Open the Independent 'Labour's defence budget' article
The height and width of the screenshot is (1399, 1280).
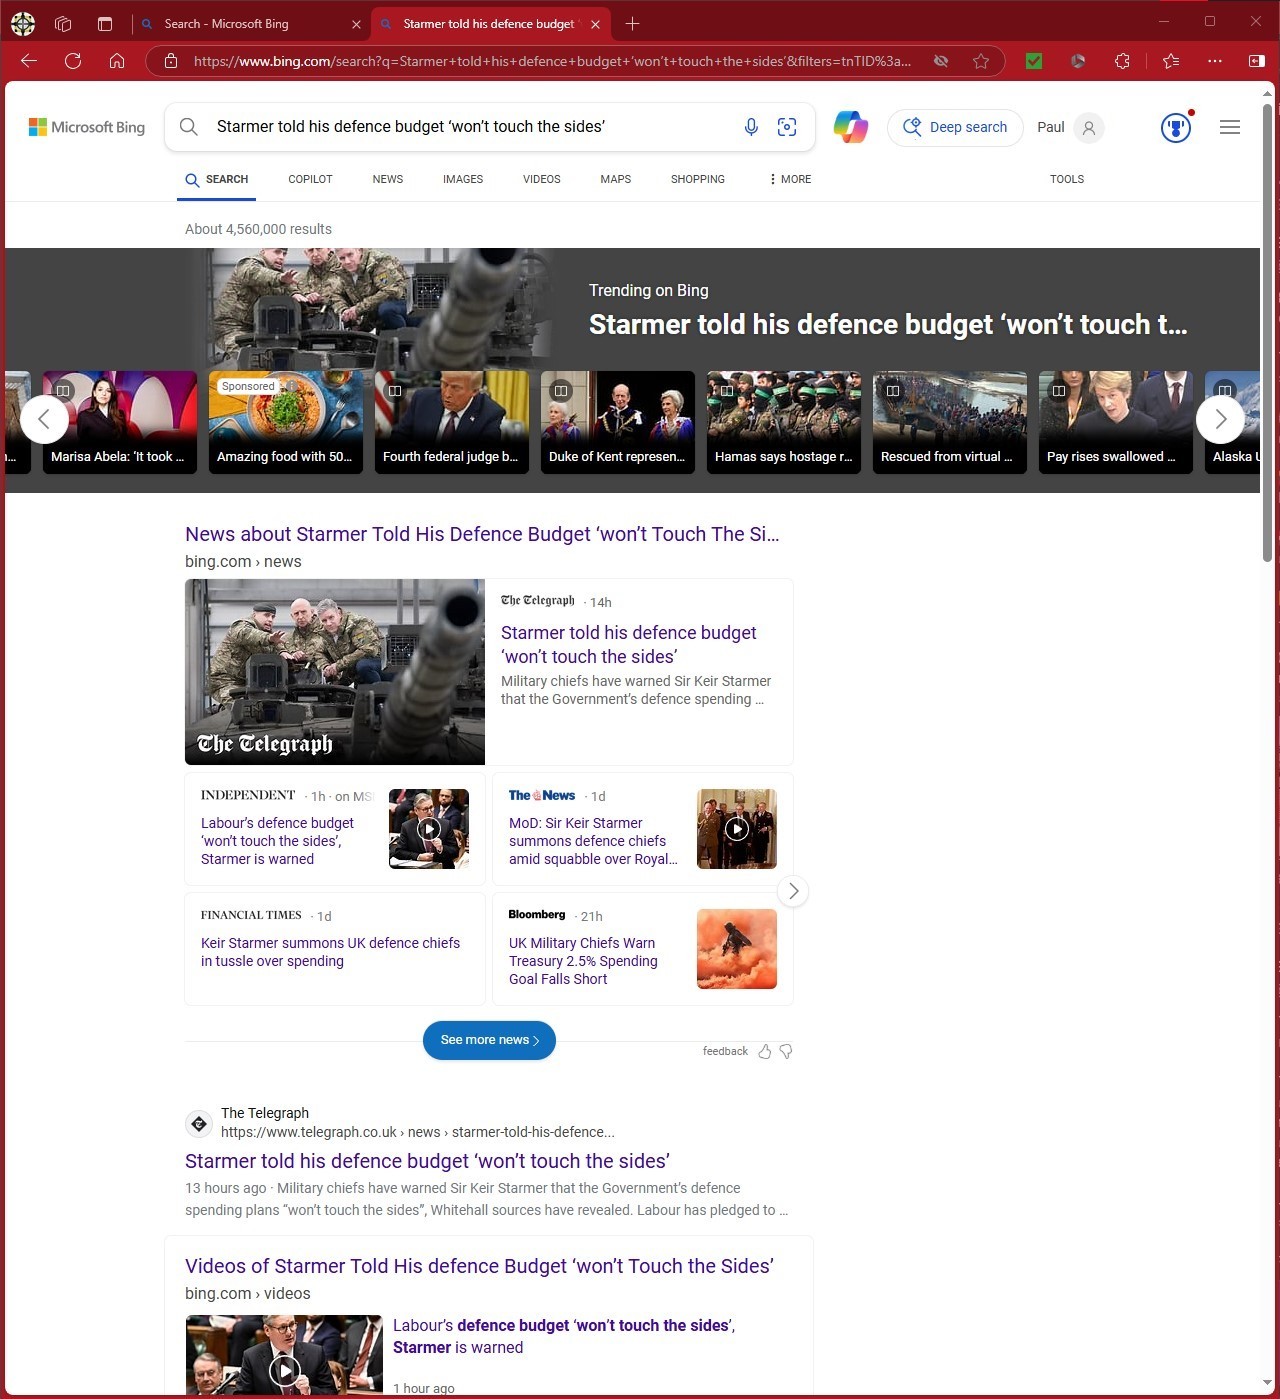[x=278, y=841]
